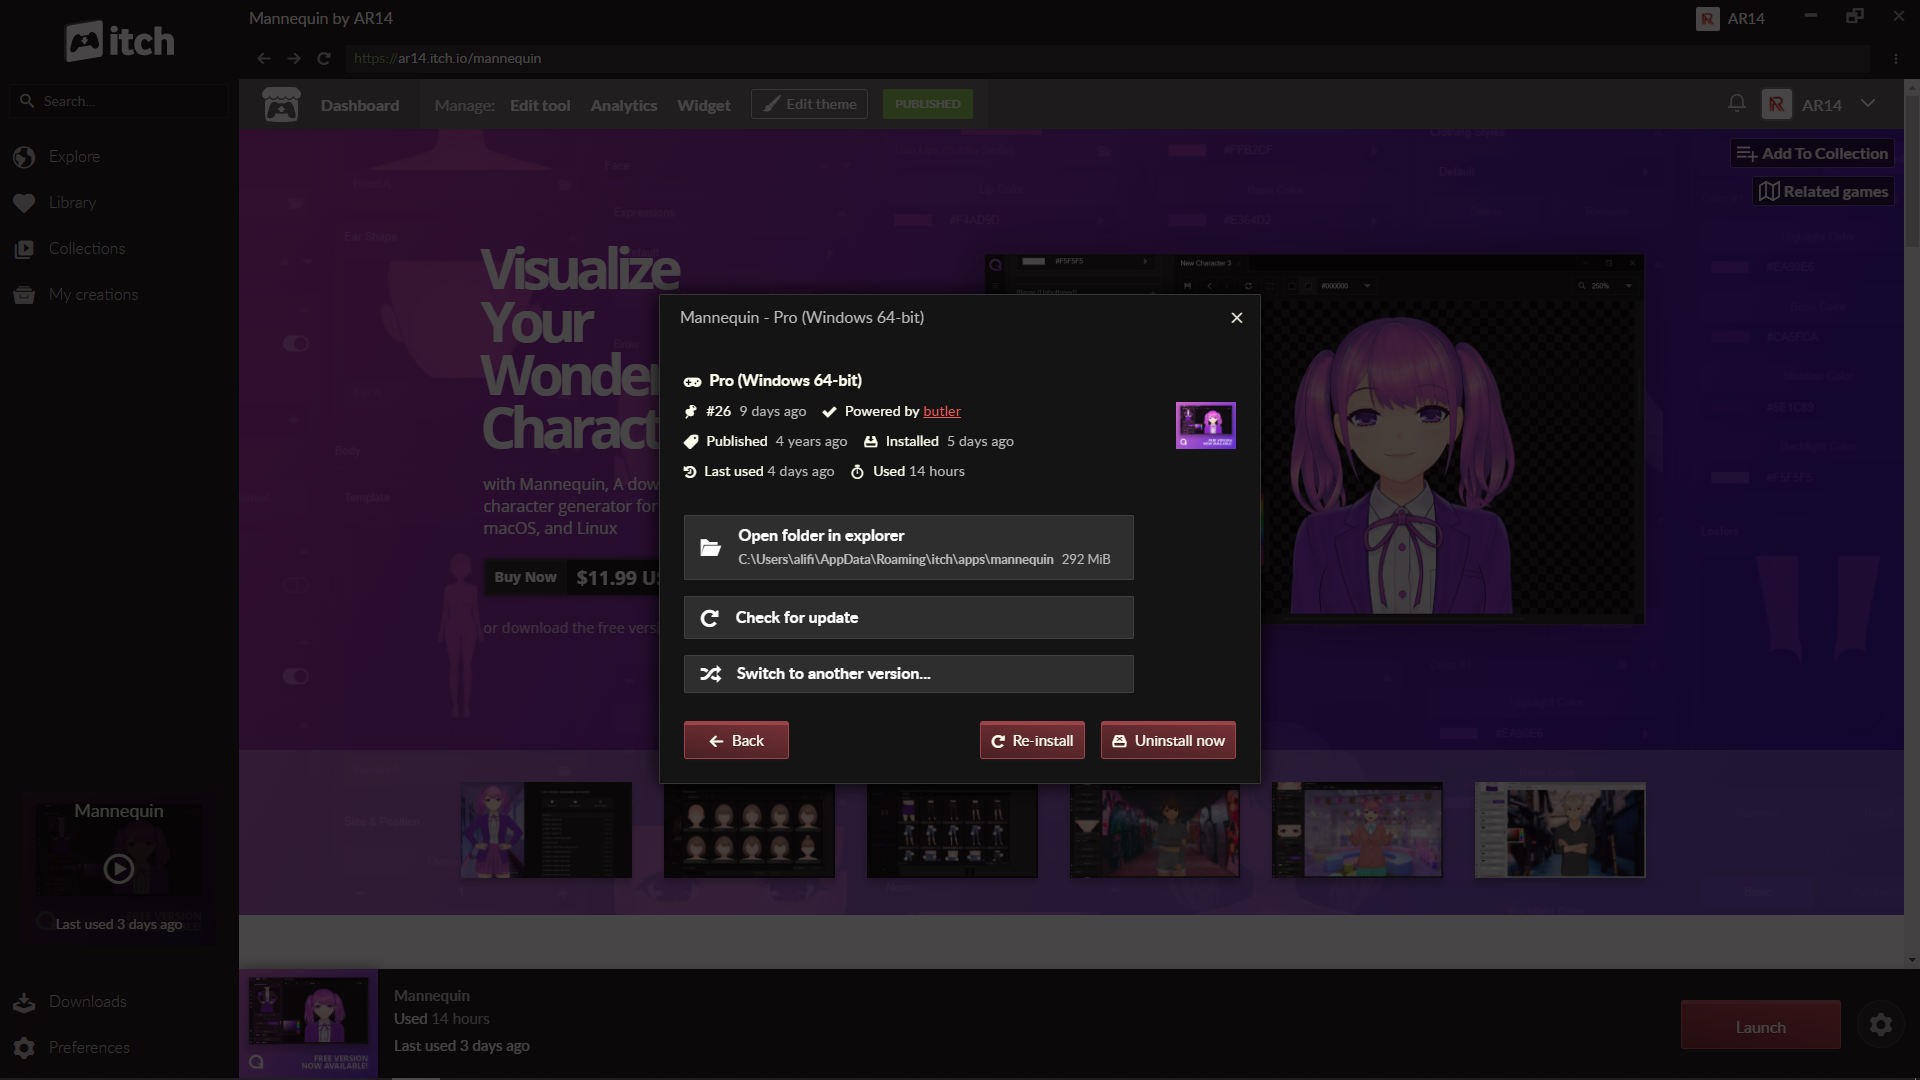Go Back in the dialog
Image resolution: width=1920 pixels, height=1080 pixels.
pyautogui.click(x=736, y=741)
